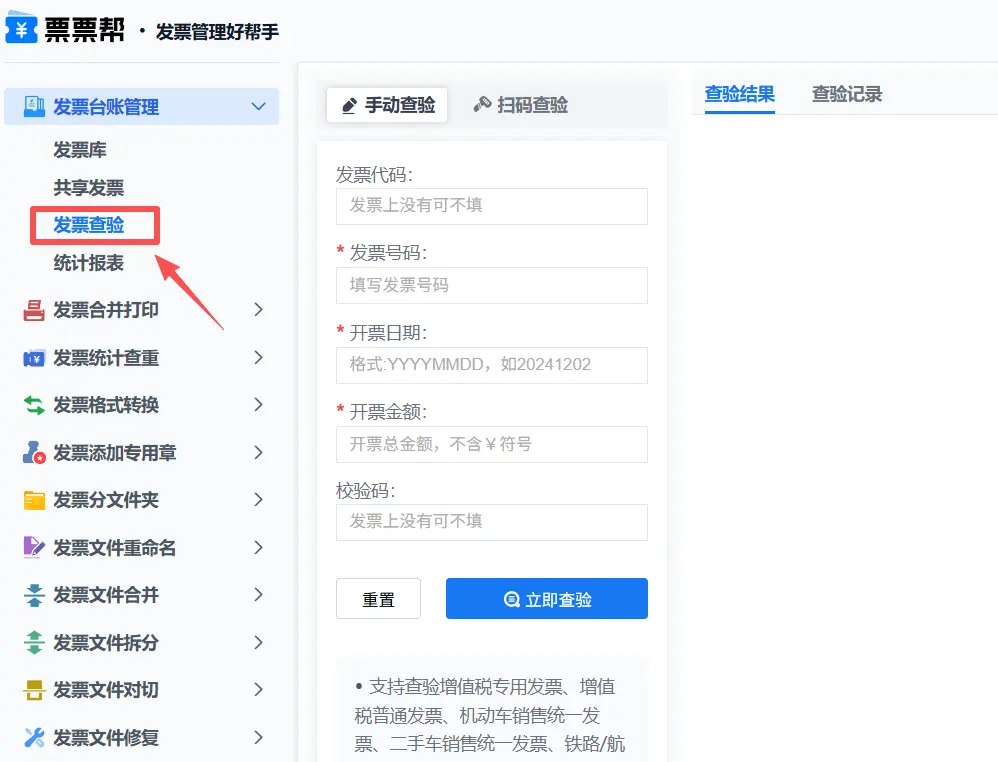Click the 发票文件修复 wrench icon
This screenshot has height=762, width=998.
point(34,738)
